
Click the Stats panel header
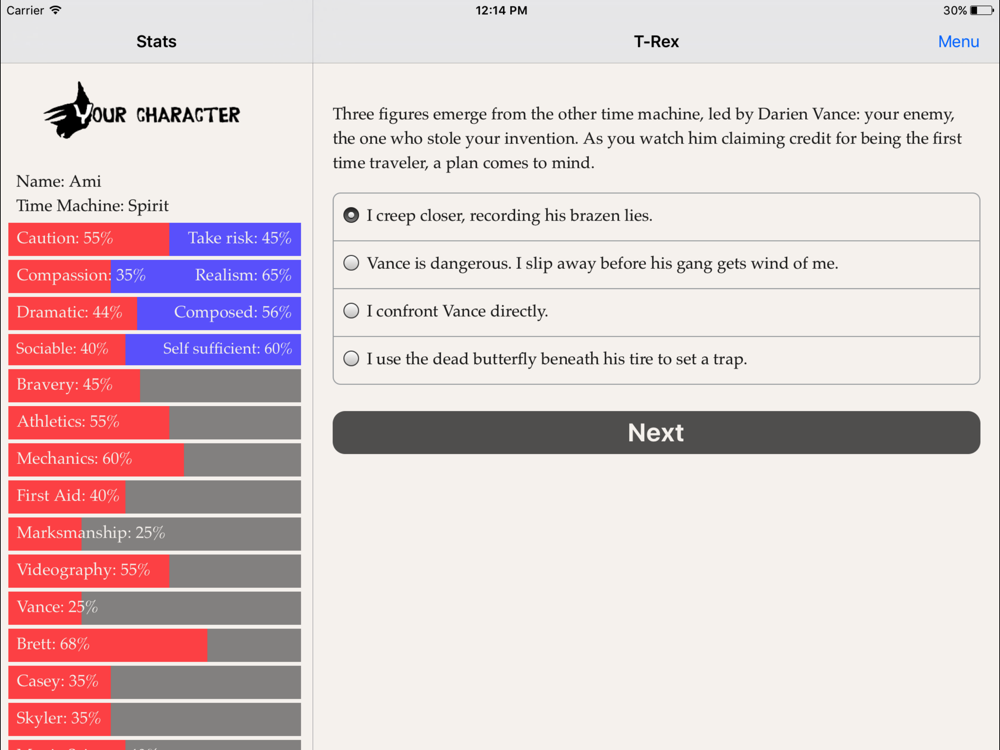(156, 41)
